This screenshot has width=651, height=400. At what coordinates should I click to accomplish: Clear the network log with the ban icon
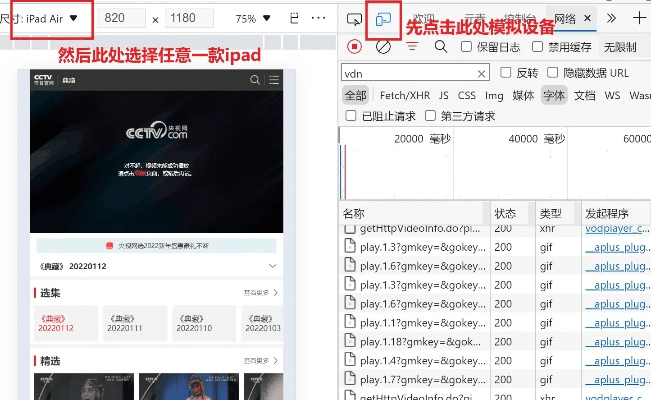[383, 47]
